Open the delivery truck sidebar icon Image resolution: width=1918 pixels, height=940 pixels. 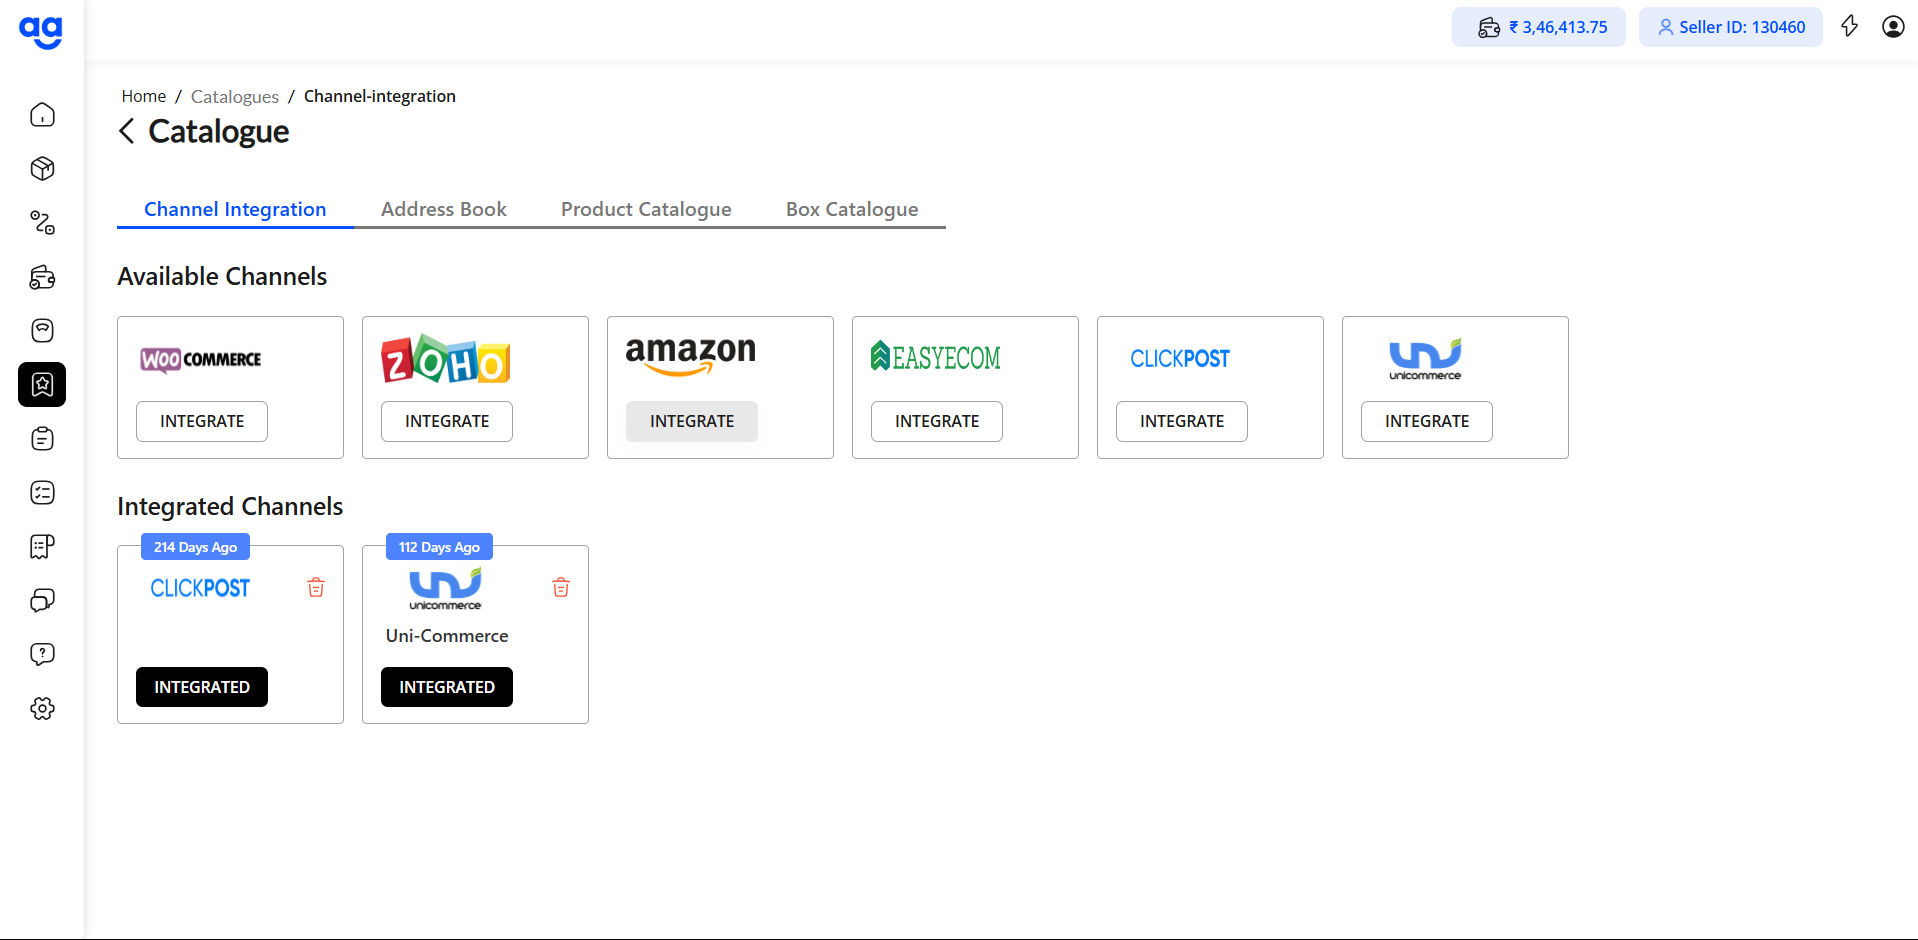(42, 277)
